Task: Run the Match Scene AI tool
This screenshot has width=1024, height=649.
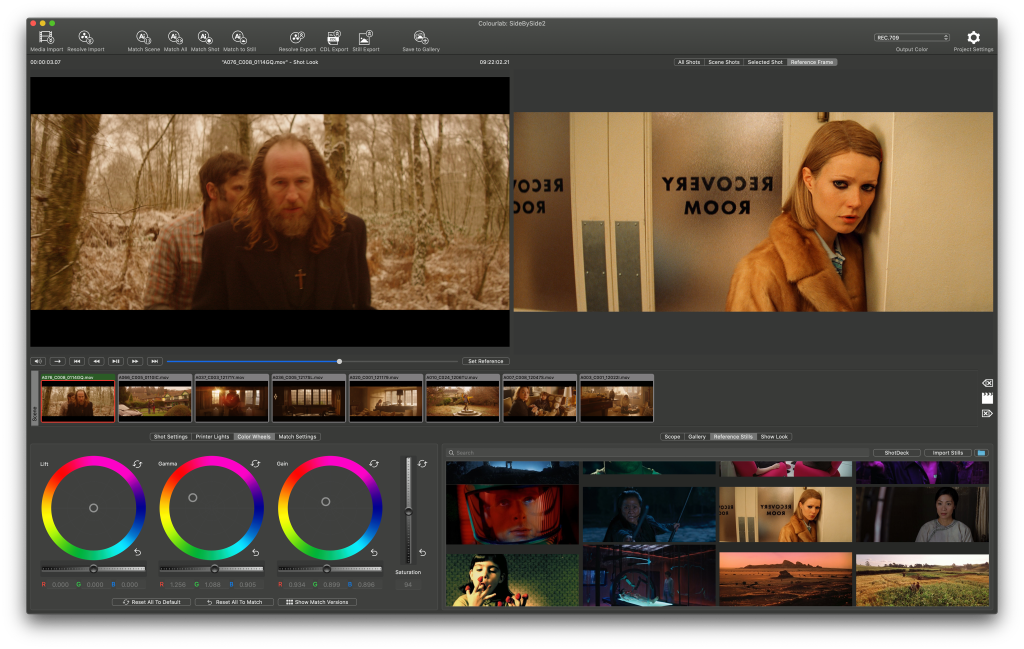Action: (143, 37)
